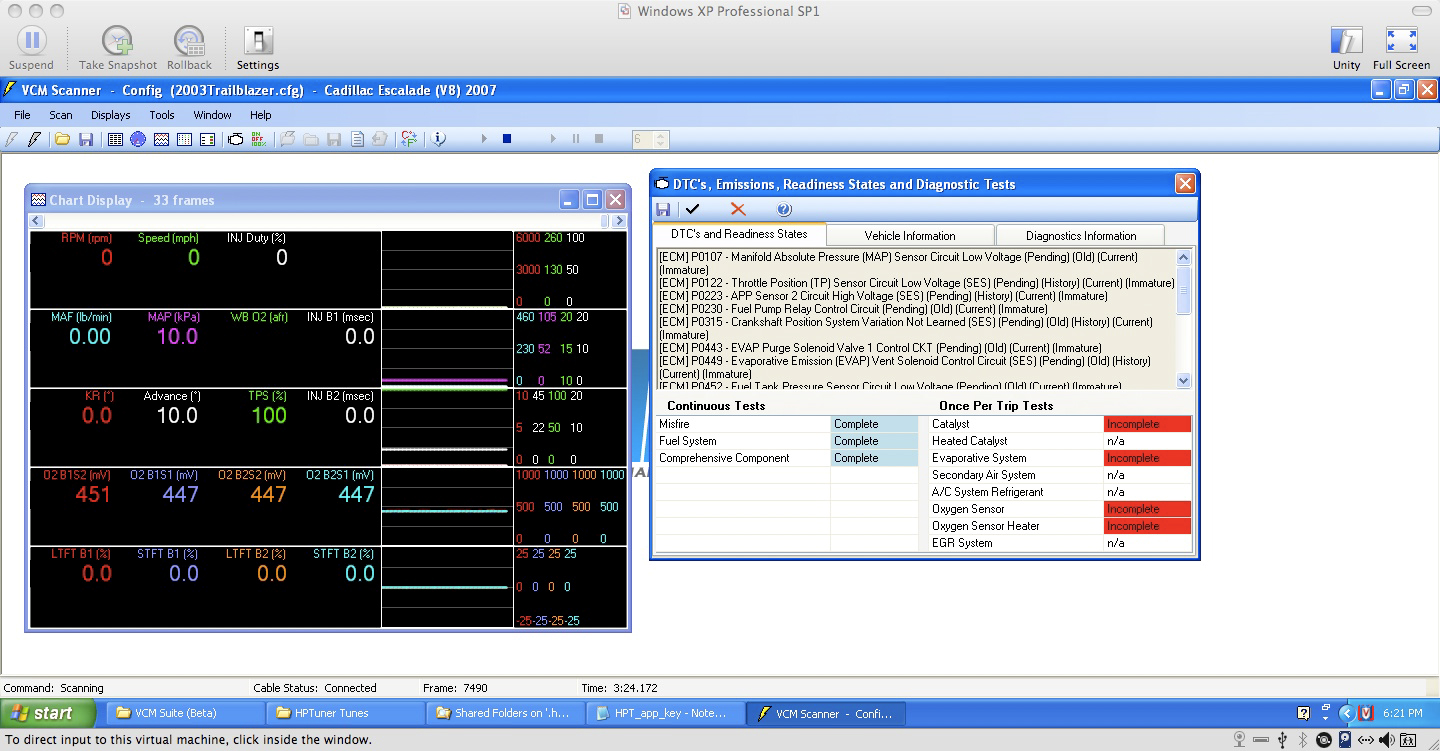Image resolution: width=1440 pixels, height=751 pixels.
Task: Click the network arrows icon in VM bar
Action: 1366,740
